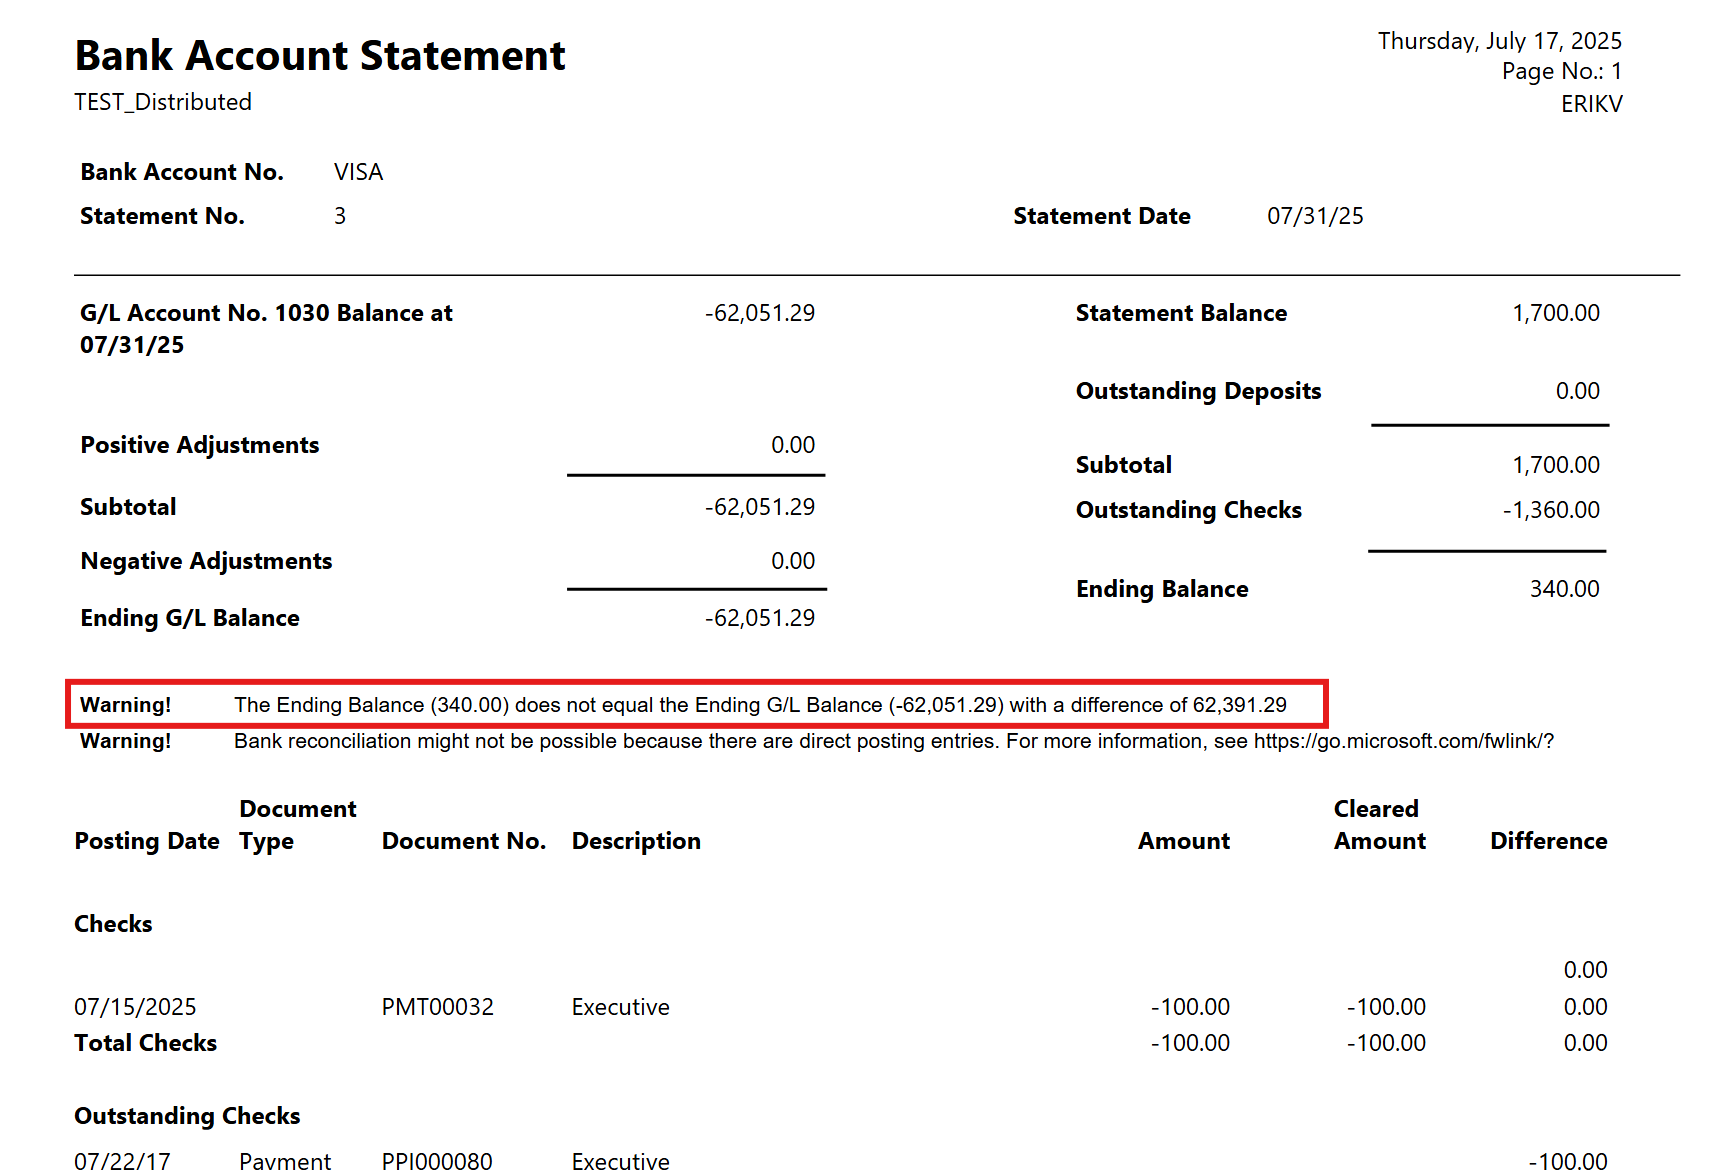Click the Document No. column header
This screenshot has height=1170, width=1714.
coord(464,841)
